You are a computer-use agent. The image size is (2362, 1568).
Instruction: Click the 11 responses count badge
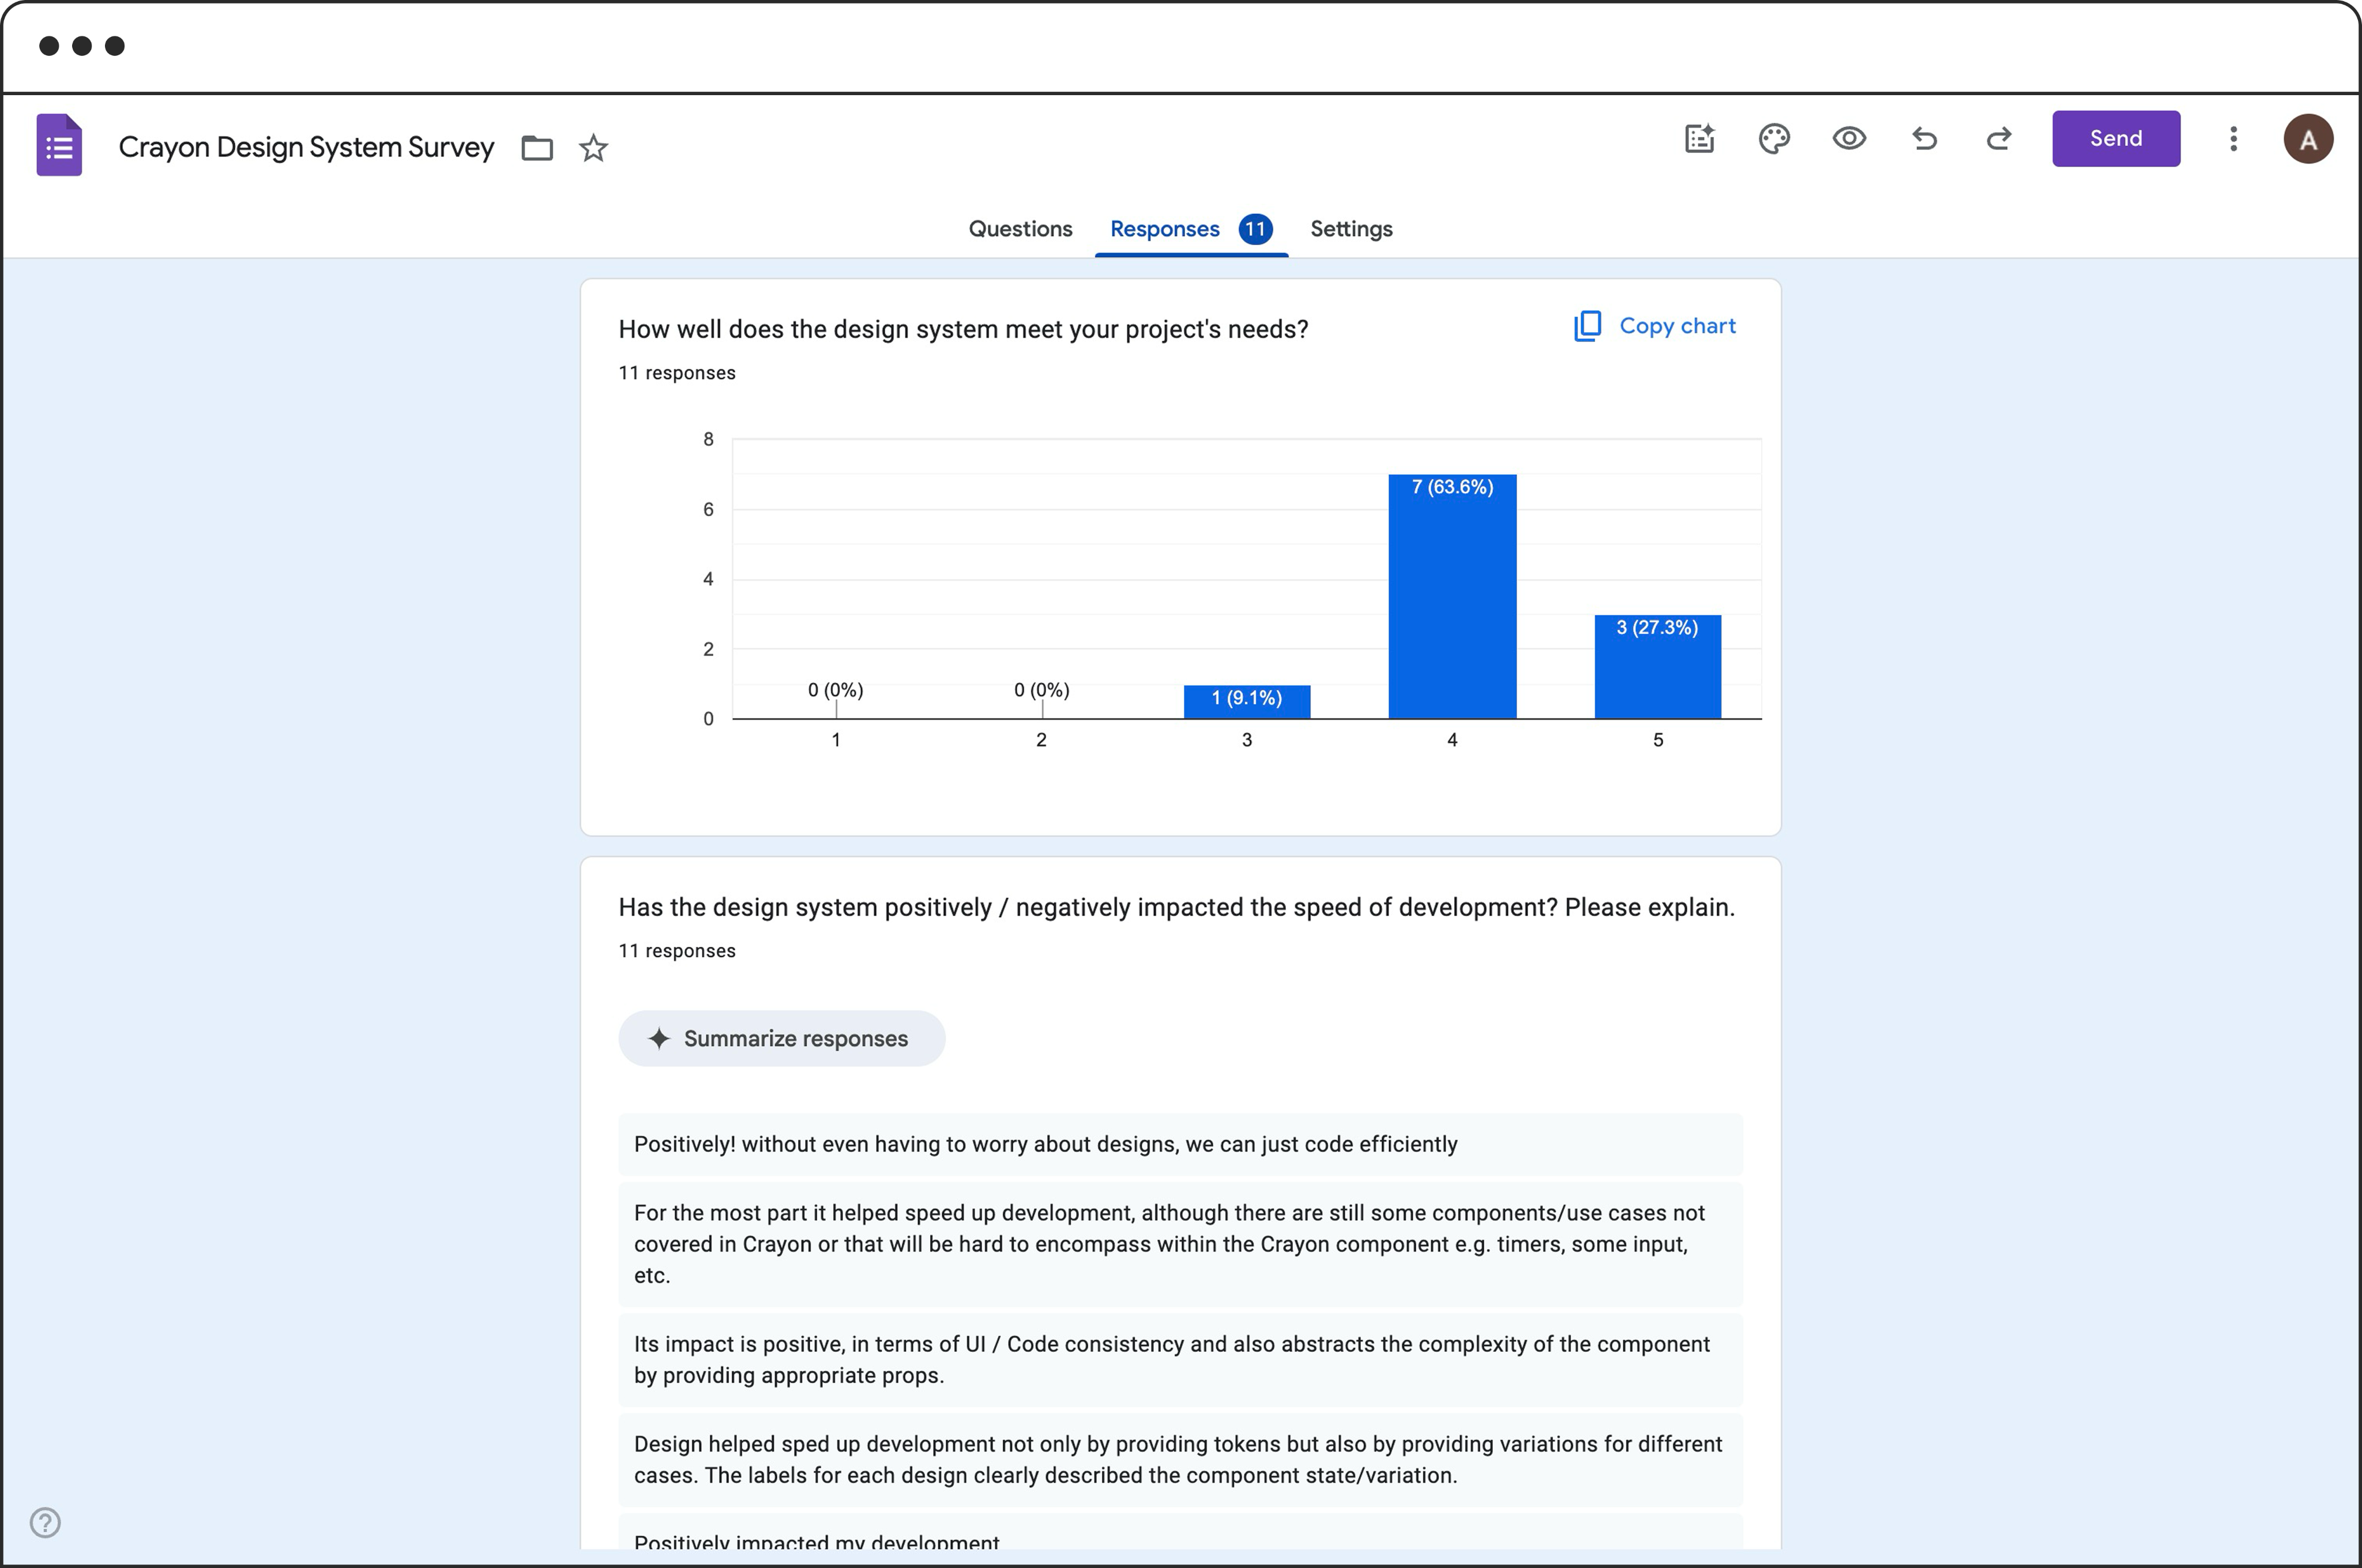[1255, 229]
